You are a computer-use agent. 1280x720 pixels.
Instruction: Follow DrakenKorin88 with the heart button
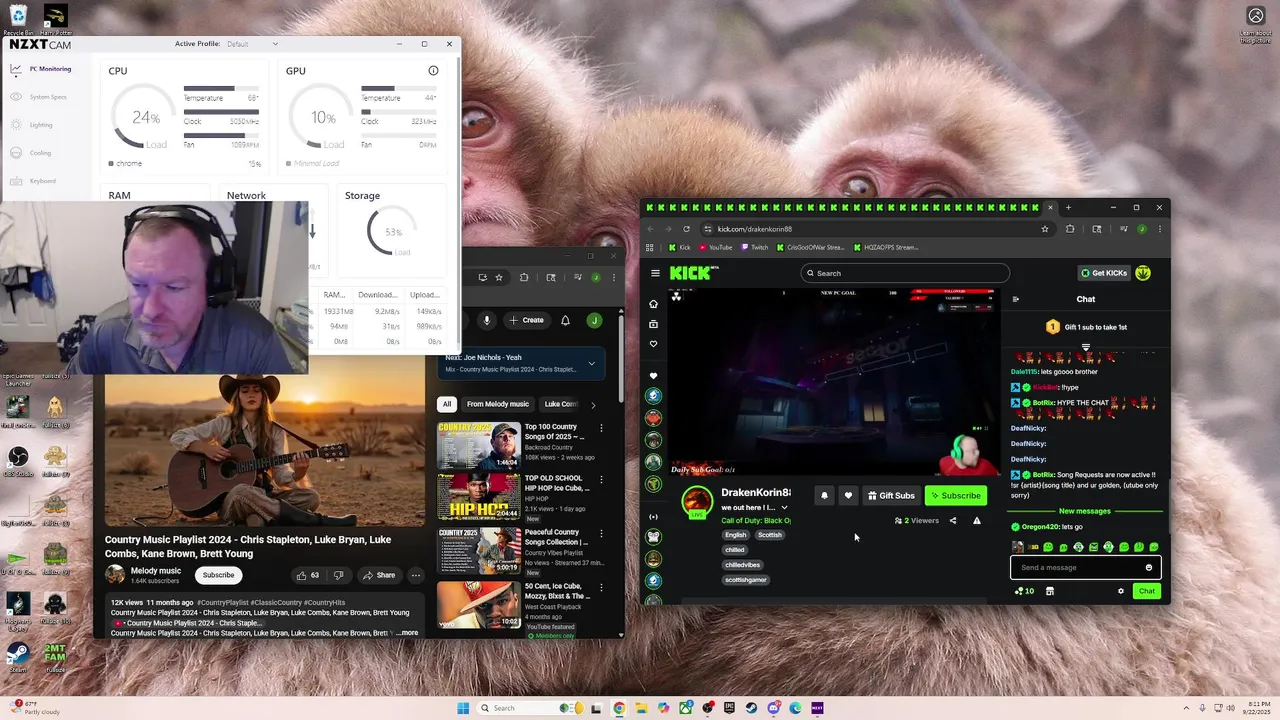tap(848, 495)
